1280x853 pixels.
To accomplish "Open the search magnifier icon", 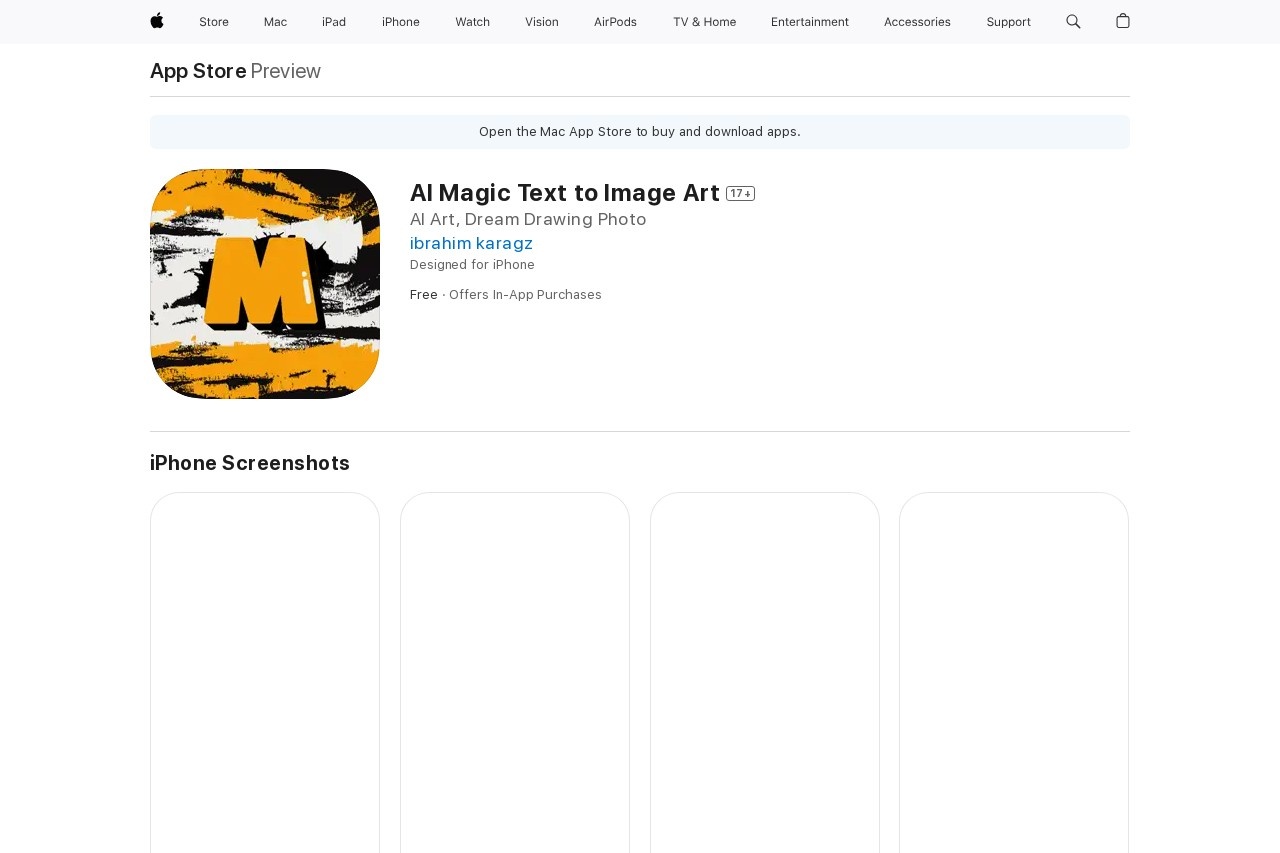I will tap(1073, 21).
